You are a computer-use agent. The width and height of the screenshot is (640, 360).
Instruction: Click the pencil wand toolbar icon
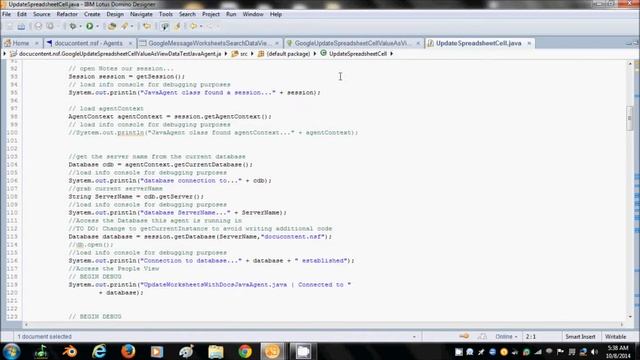coord(124,27)
